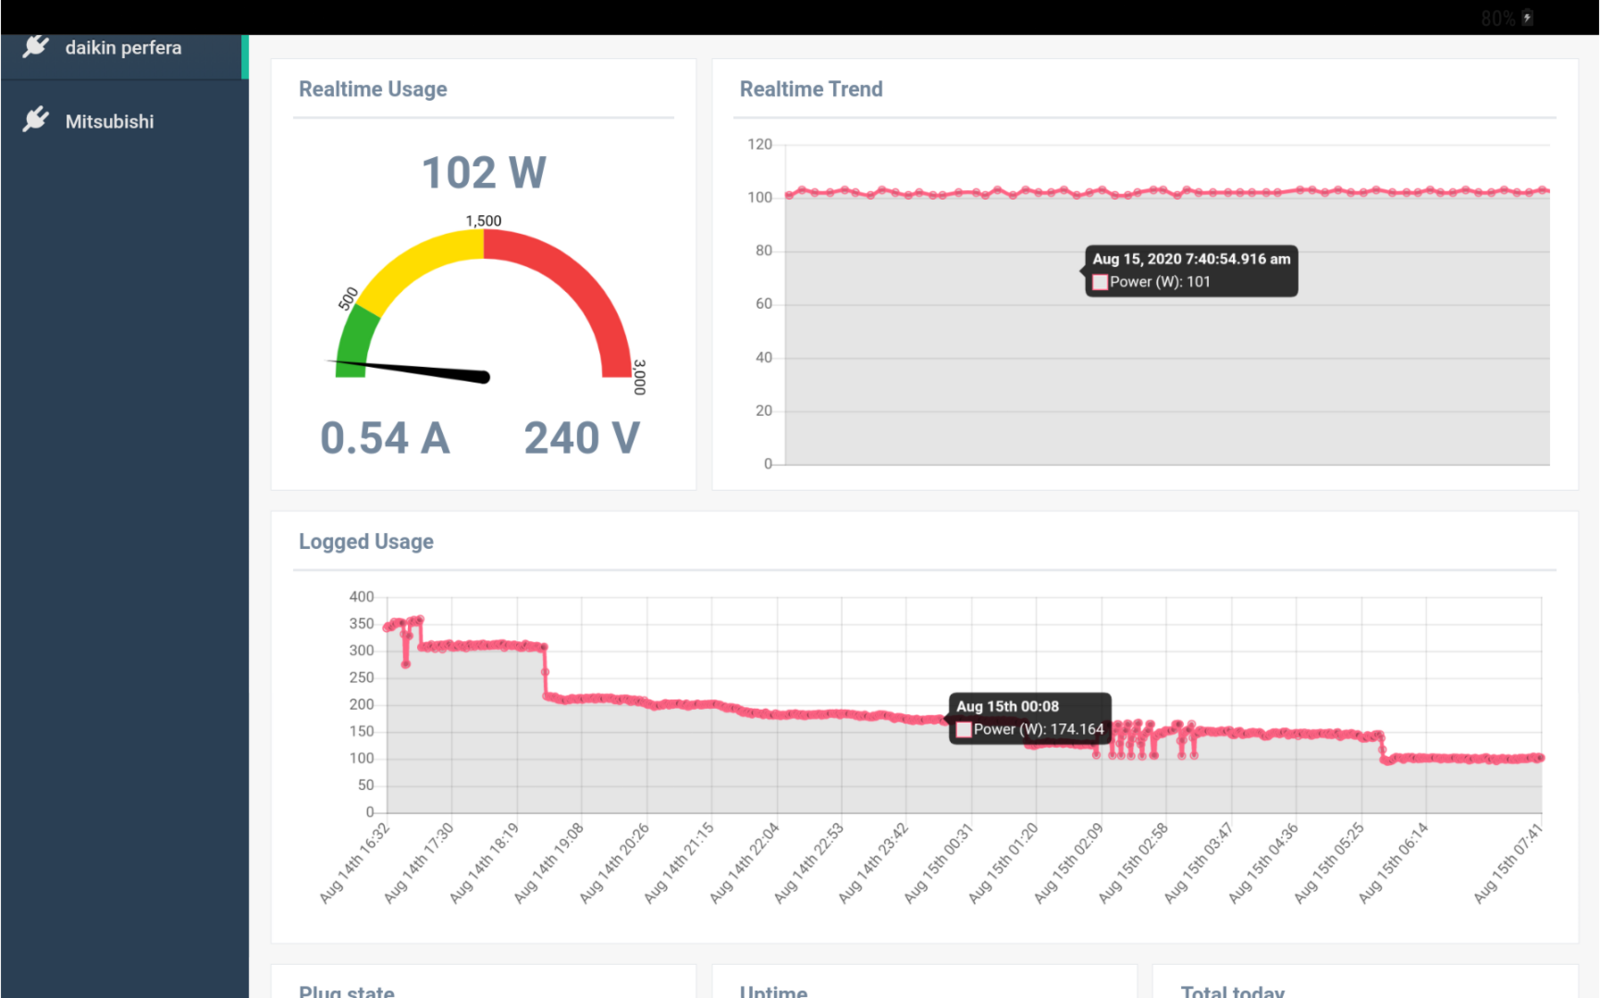Click the Aug 15th 07:41 axis label
This screenshot has height=998, width=1600.
(1508, 864)
